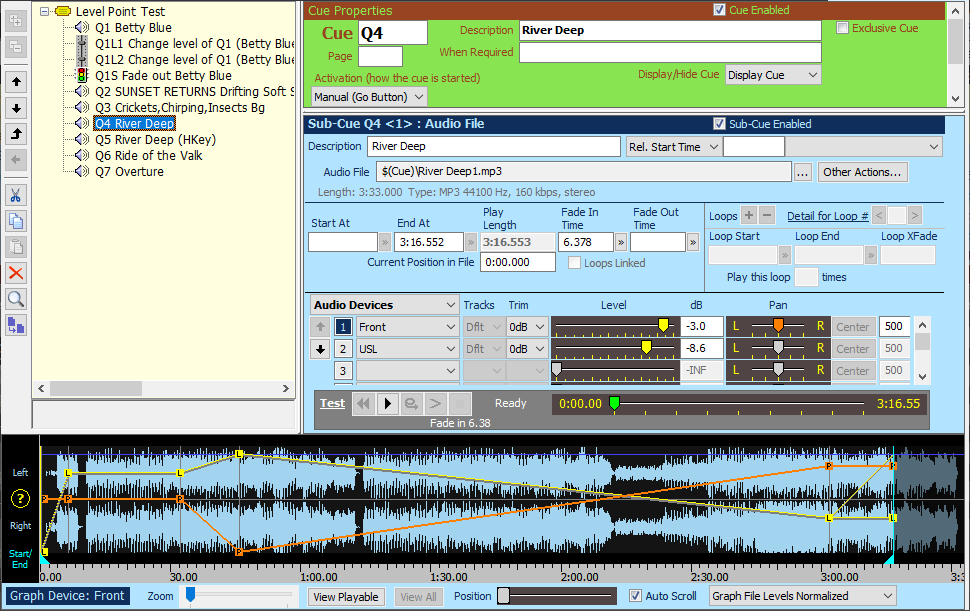Click the cue Description field showing River Deep
Viewport: 970px width, 611px height.
[x=670, y=30]
